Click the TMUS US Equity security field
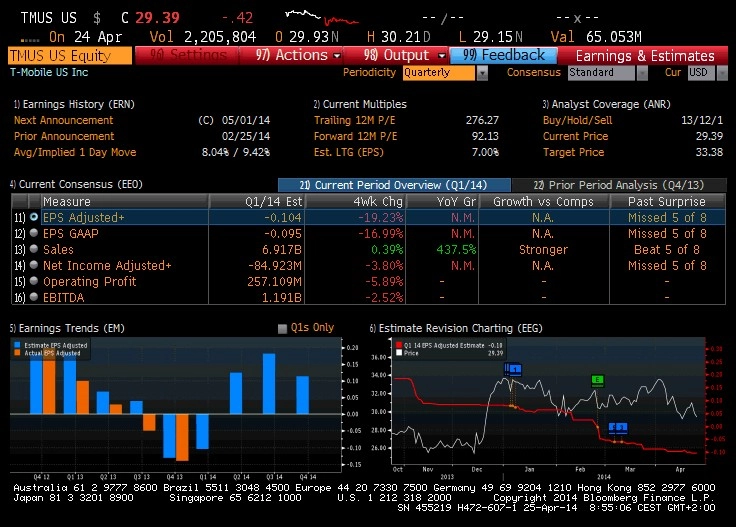Screen dimensions: 736x527 [x=70, y=56]
